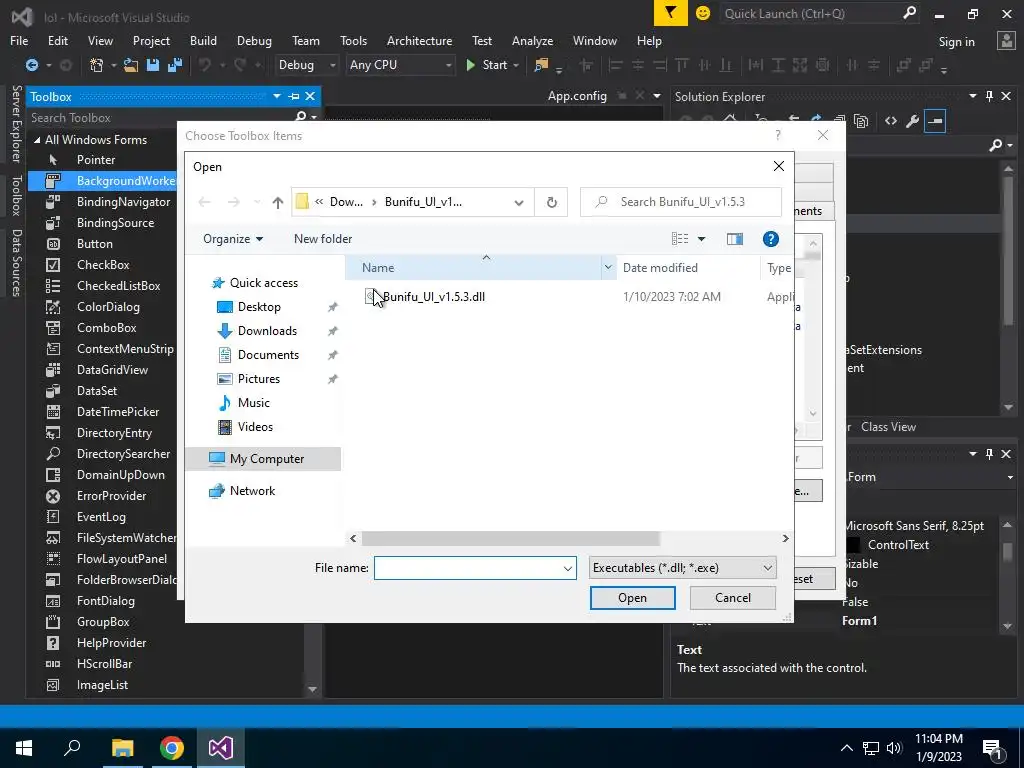1024x768 pixels.
Task: Switch to the App.config document tab
Action: 577,96
